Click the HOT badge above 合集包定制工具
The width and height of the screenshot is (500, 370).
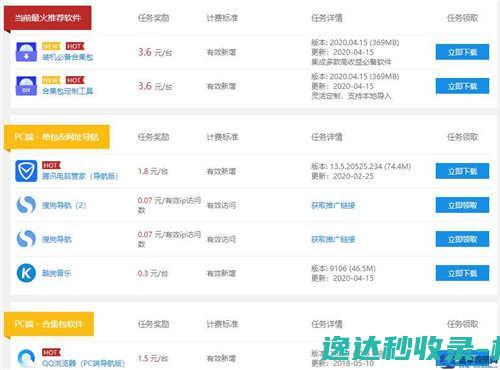click(75, 80)
